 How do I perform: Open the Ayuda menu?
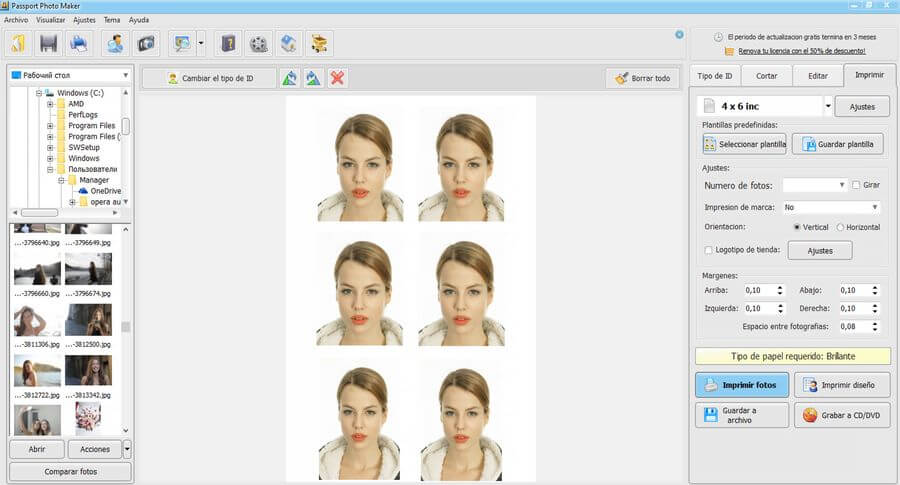(x=139, y=20)
